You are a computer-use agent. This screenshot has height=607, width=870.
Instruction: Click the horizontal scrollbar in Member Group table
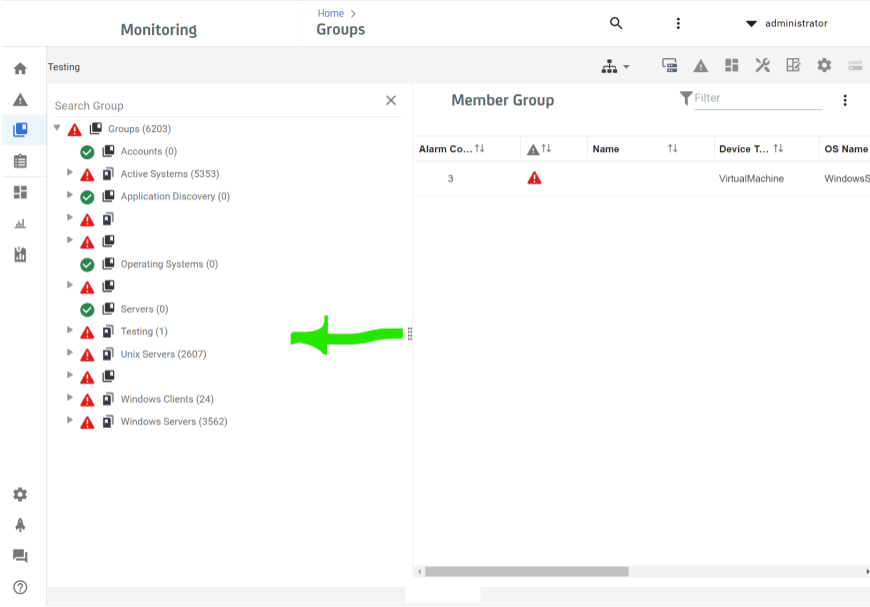[526, 572]
